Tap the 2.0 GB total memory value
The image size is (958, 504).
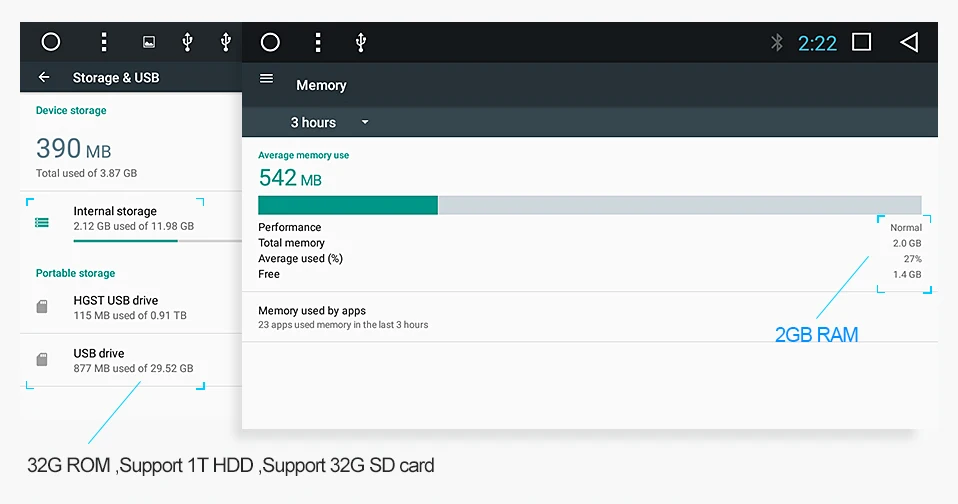click(x=907, y=243)
